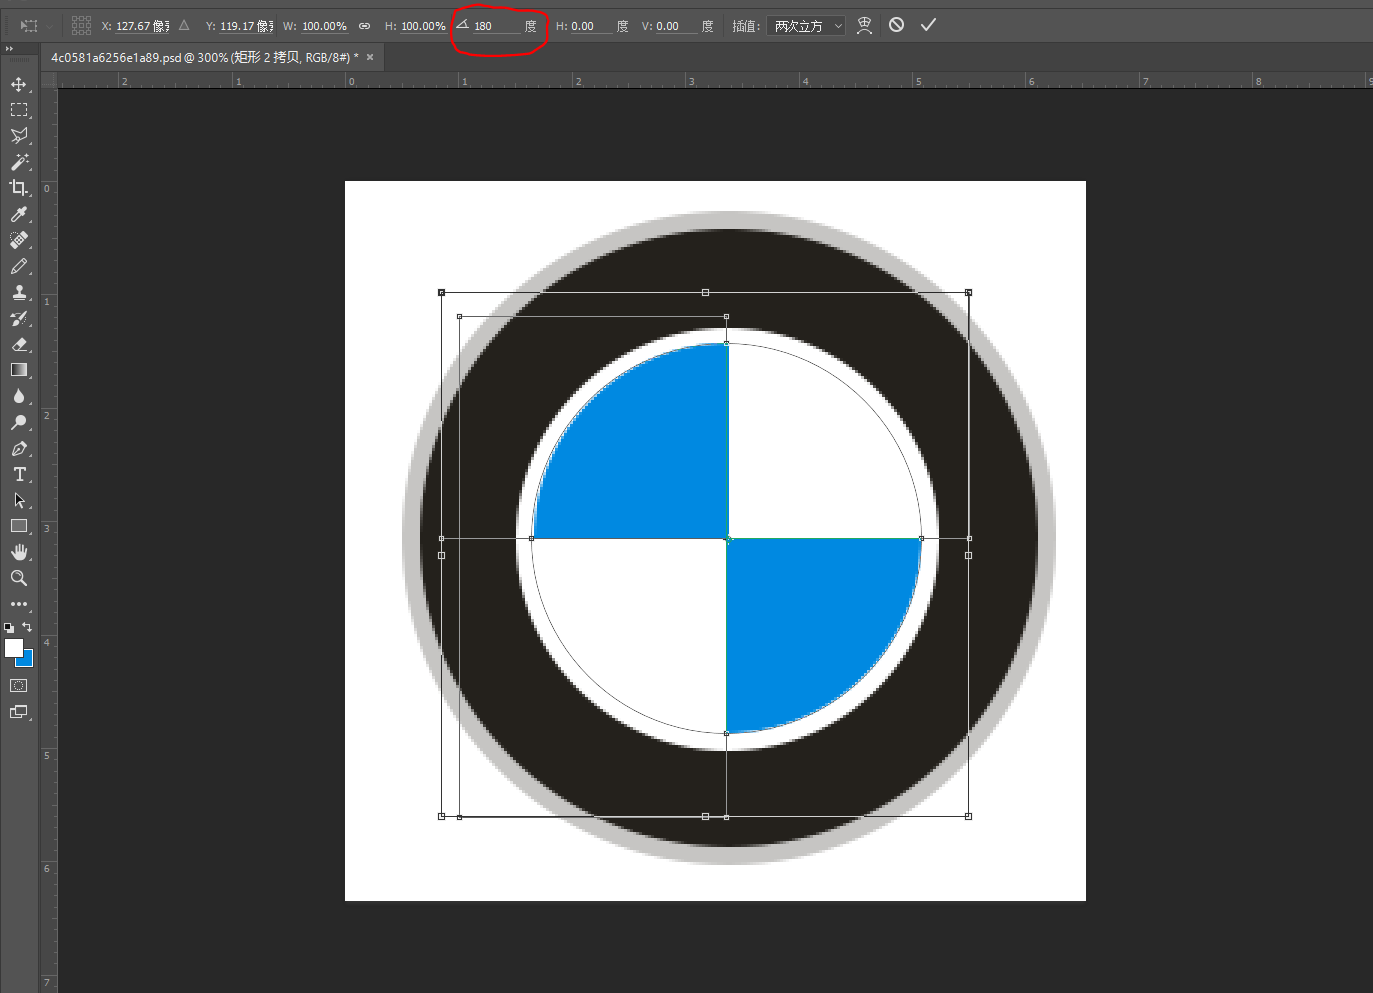This screenshot has height=993, width=1373.
Task: Select the Dodge tool
Action: click(19, 422)
